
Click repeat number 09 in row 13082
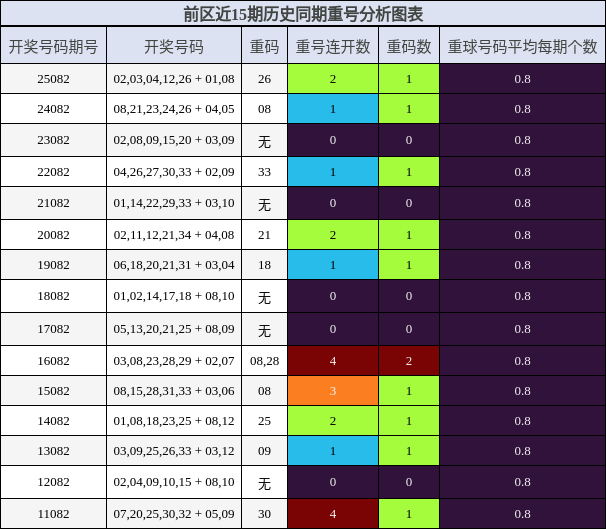[x=264, y=451]
